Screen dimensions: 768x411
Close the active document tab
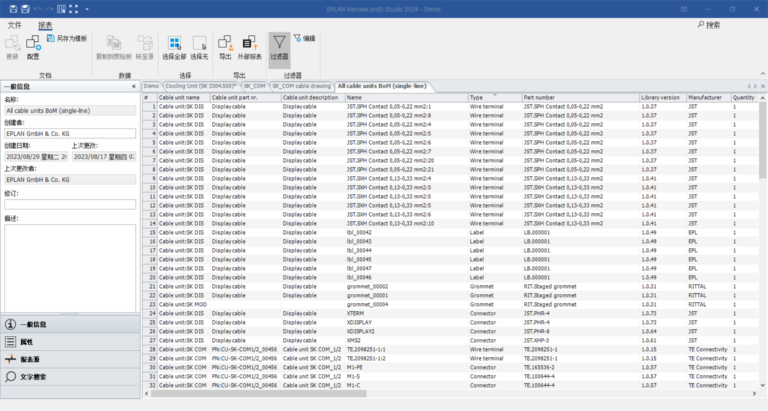coord(763,86)
